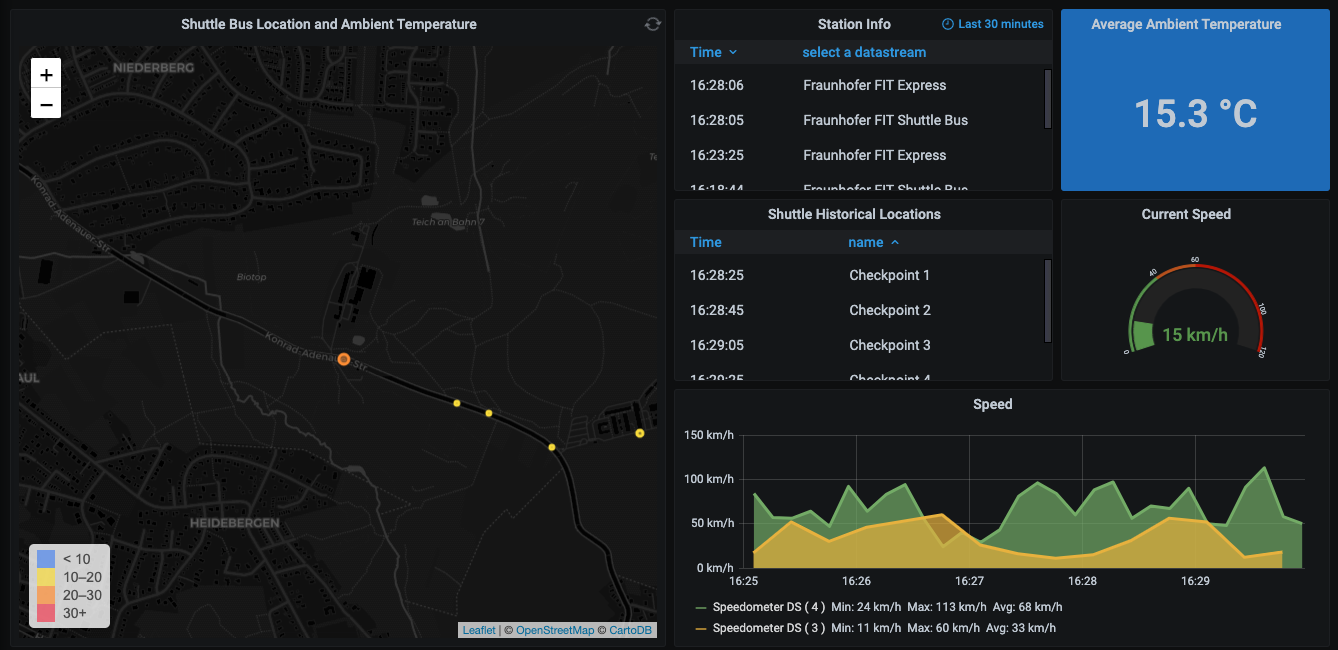Screen dimensions: 1338x650
Task: Click the clock icon beside Last 30 minutes
Action: coord(948,24)
